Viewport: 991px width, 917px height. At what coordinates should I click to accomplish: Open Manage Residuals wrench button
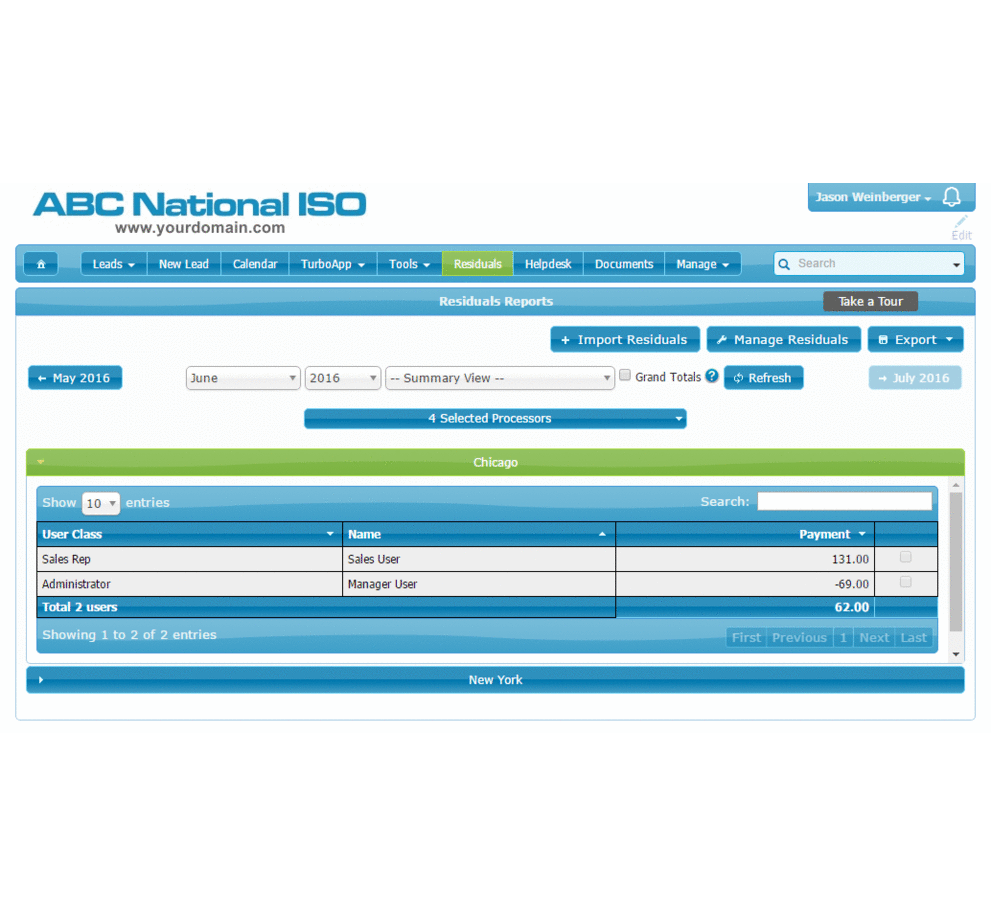click(783, 340)
